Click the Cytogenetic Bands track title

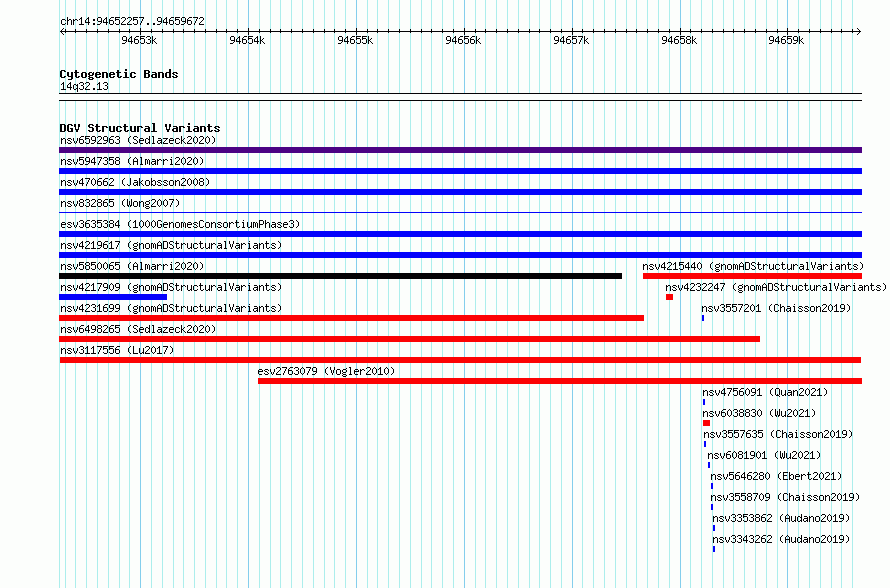click(119, 74)
